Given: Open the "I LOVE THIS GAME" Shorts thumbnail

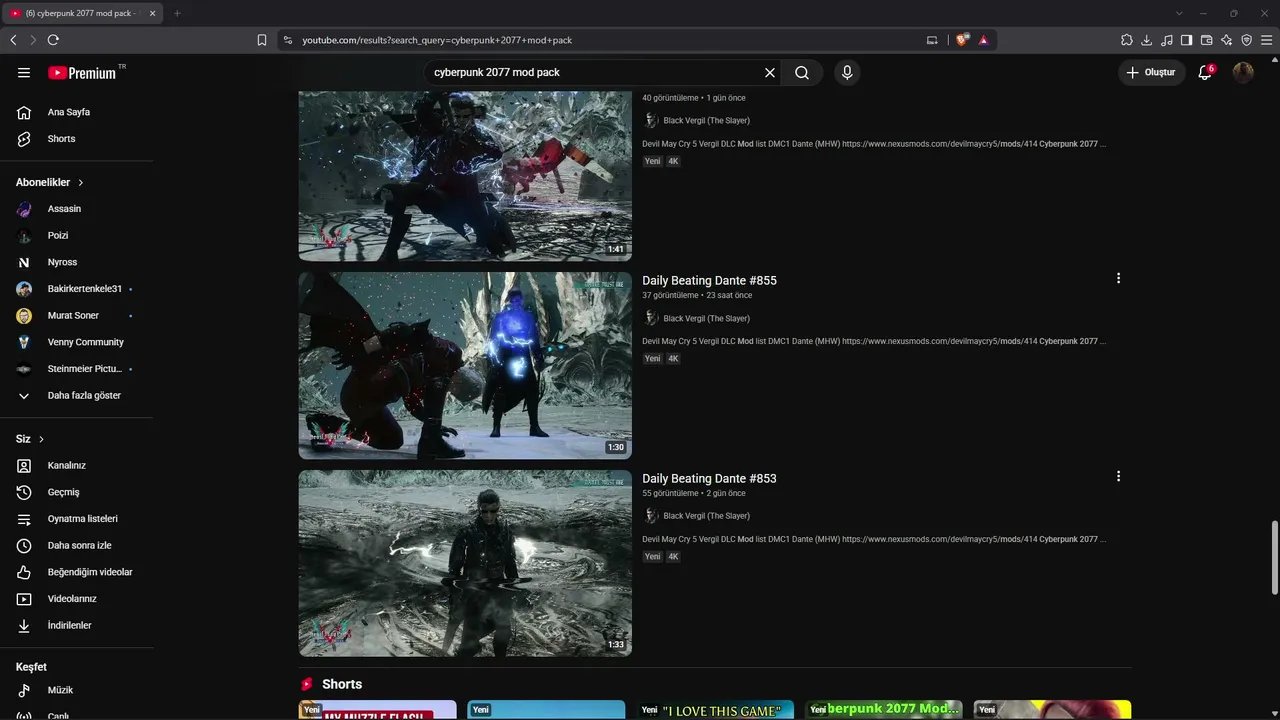Looking at the screenshot, I should tap(715, 710).
